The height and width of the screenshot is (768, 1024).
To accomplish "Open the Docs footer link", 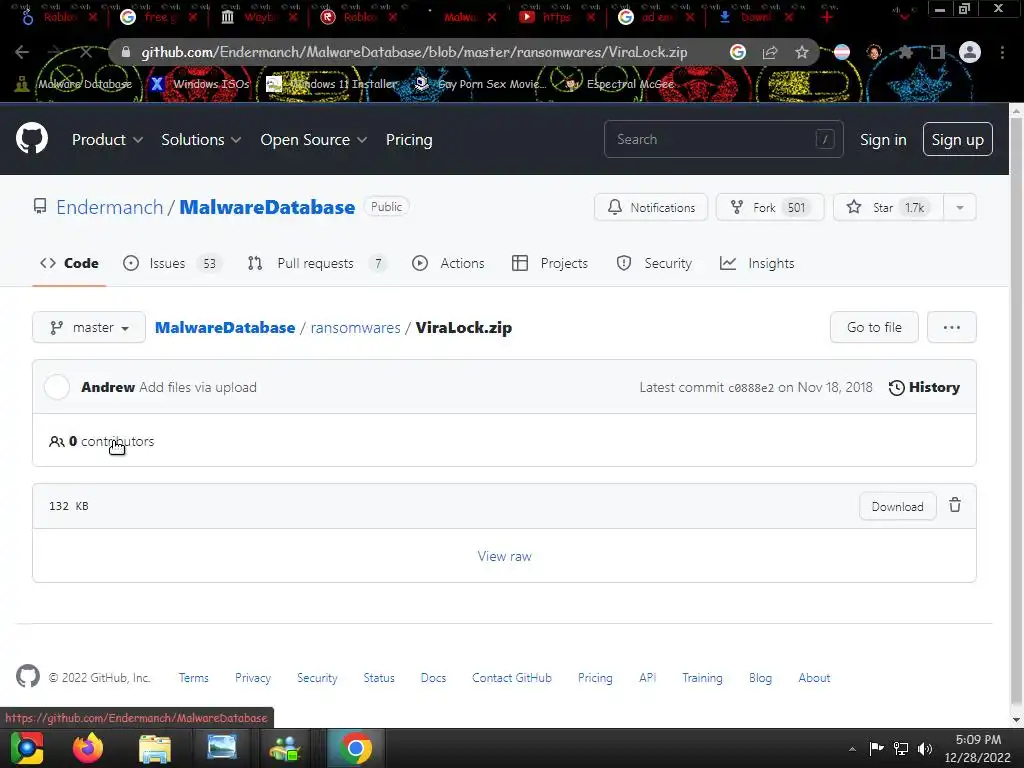I will (433, 678).
